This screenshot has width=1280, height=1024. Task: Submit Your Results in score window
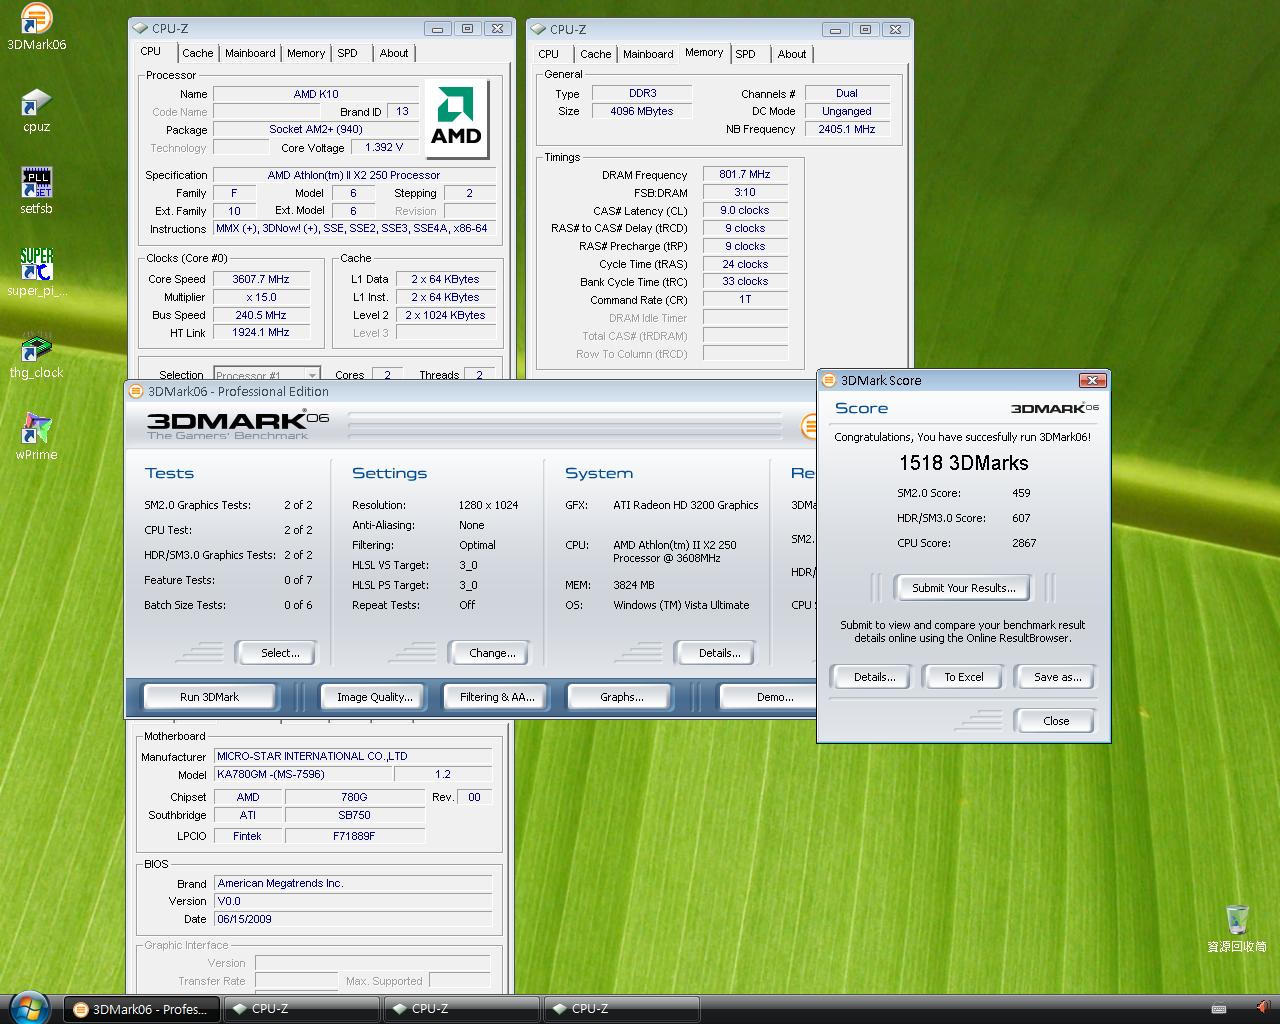[964, 588]
